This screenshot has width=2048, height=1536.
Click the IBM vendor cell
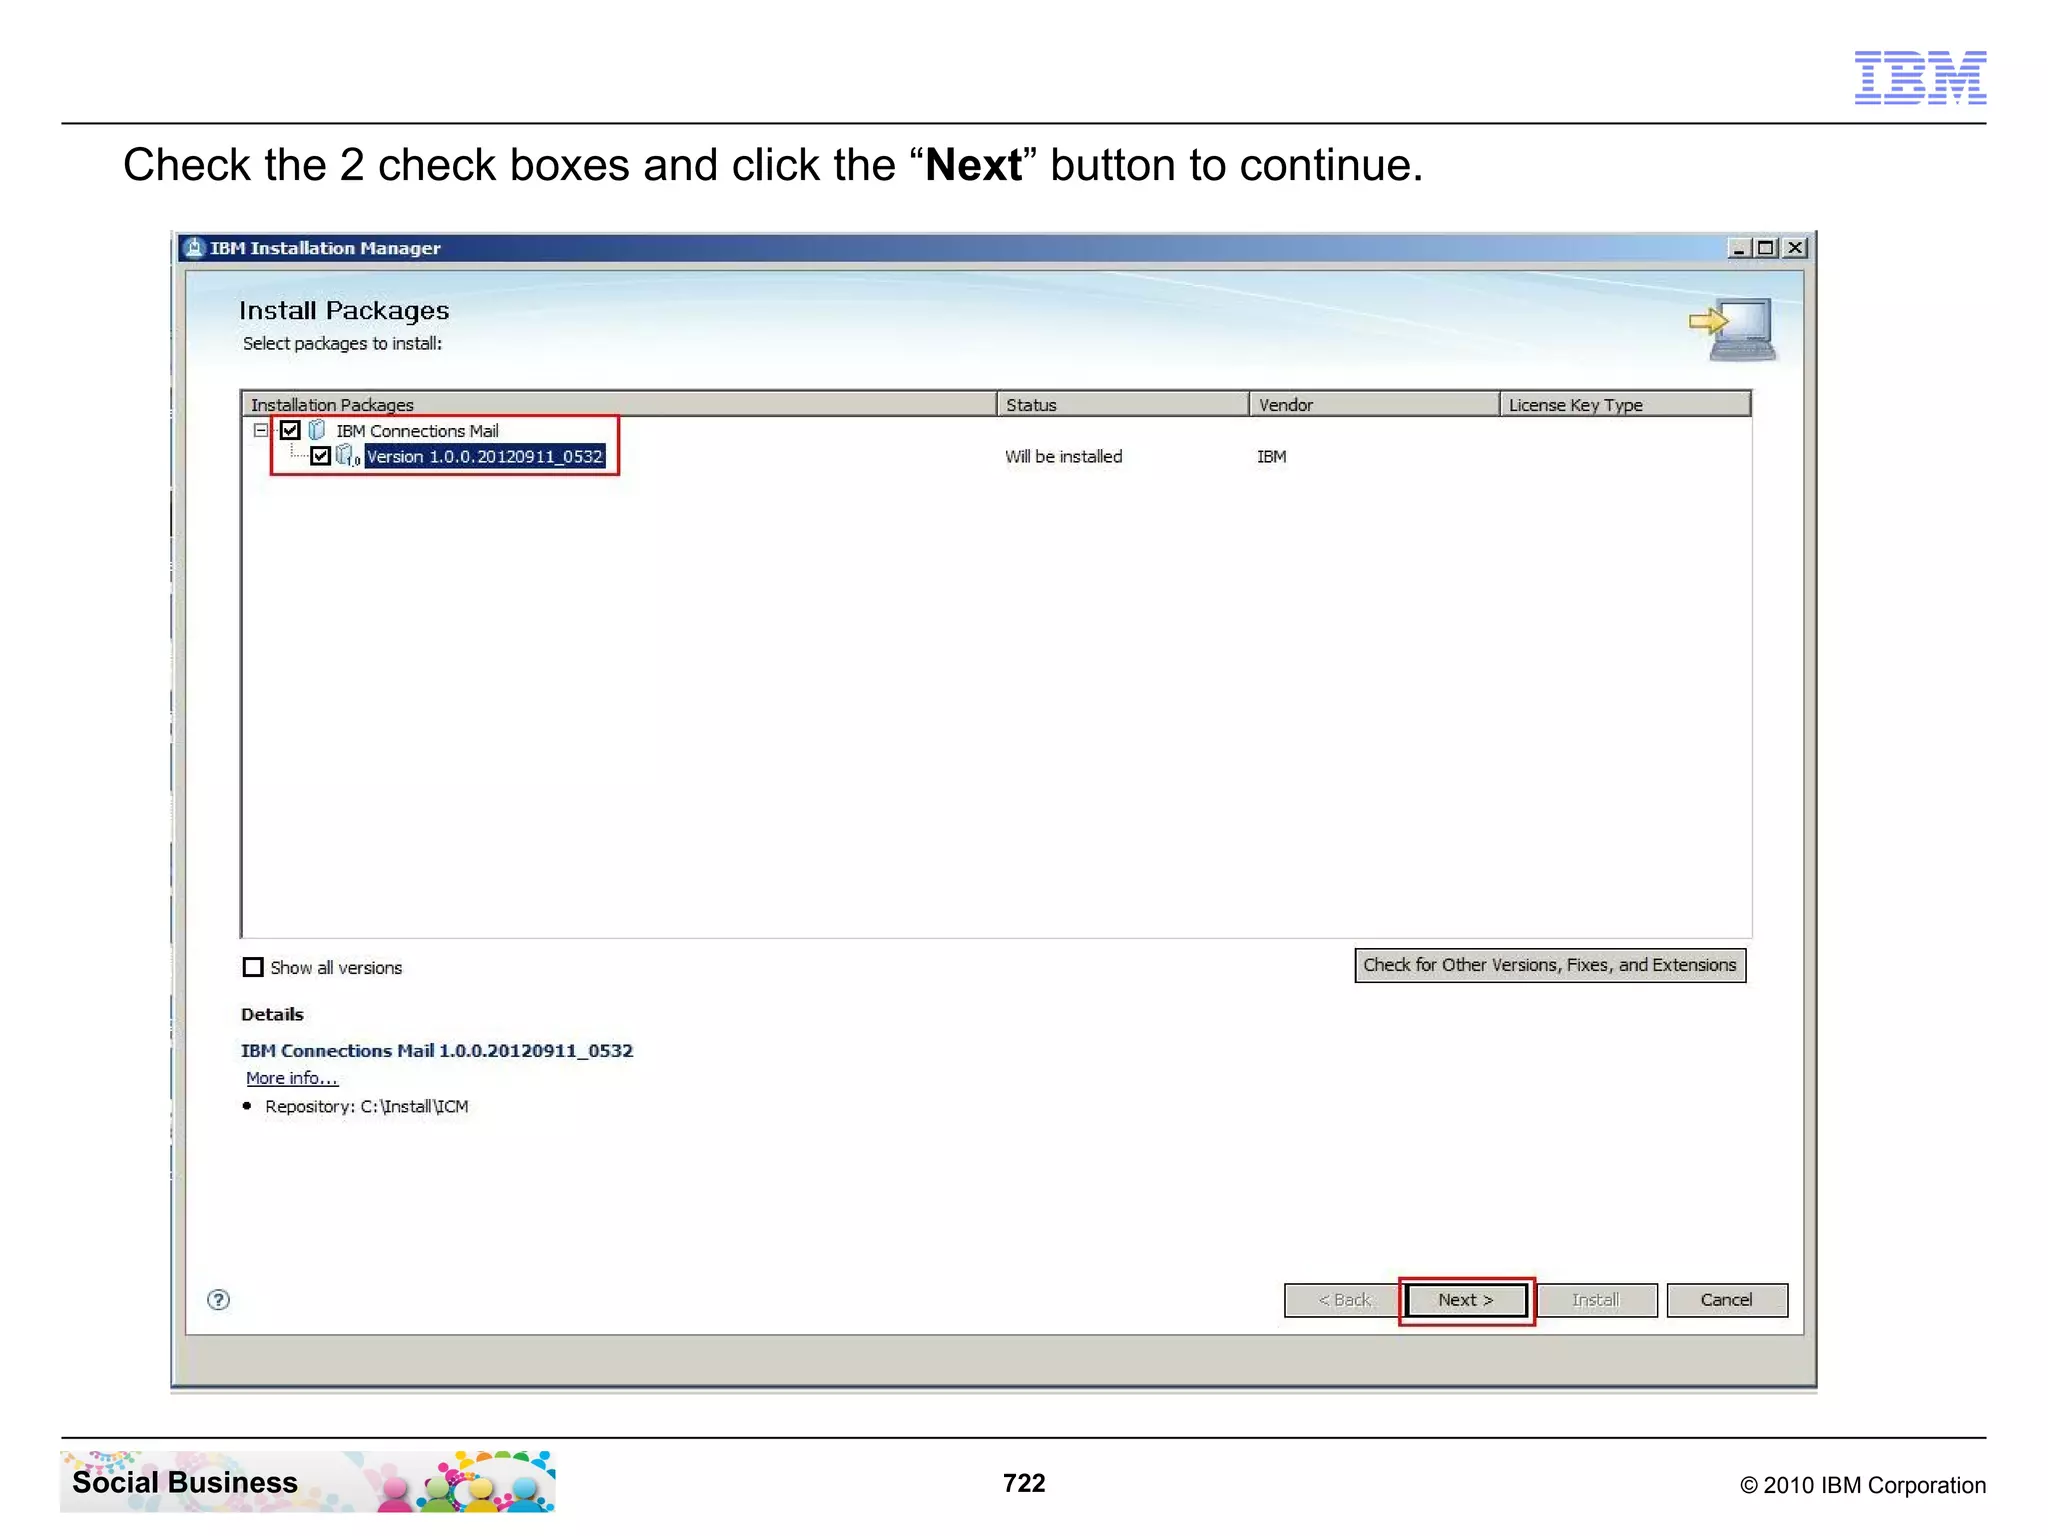pyautogui.click(x=1271, y=457)
